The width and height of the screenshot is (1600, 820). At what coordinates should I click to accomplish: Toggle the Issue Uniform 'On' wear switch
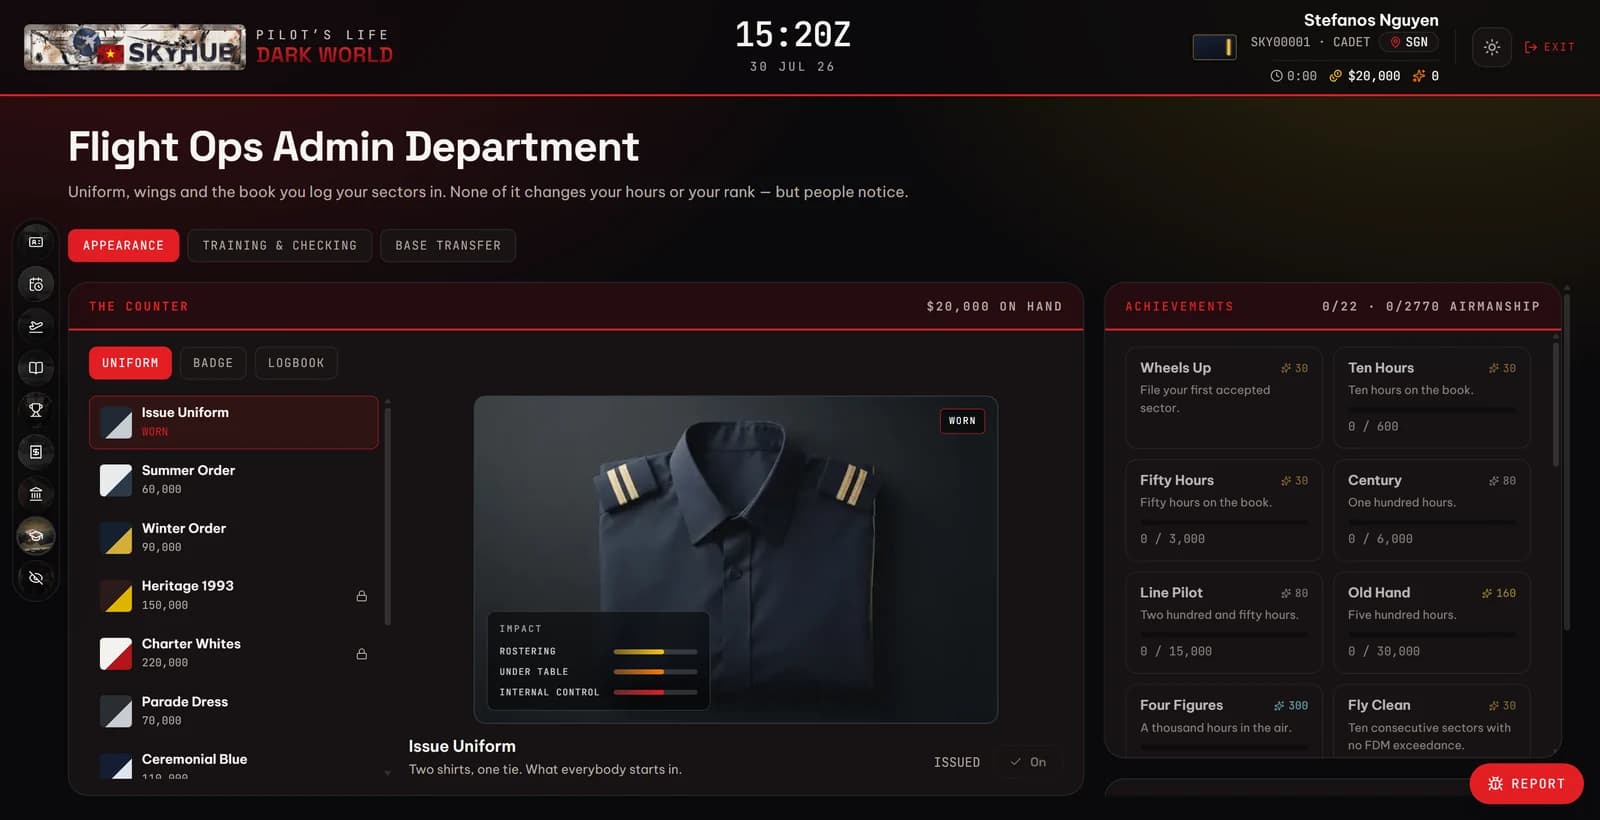pyautogui.click(x=1028, y=762)
